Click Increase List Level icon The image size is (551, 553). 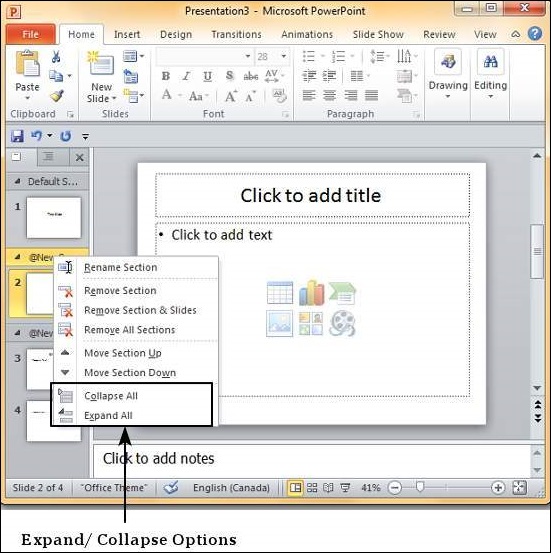point(330,76)
